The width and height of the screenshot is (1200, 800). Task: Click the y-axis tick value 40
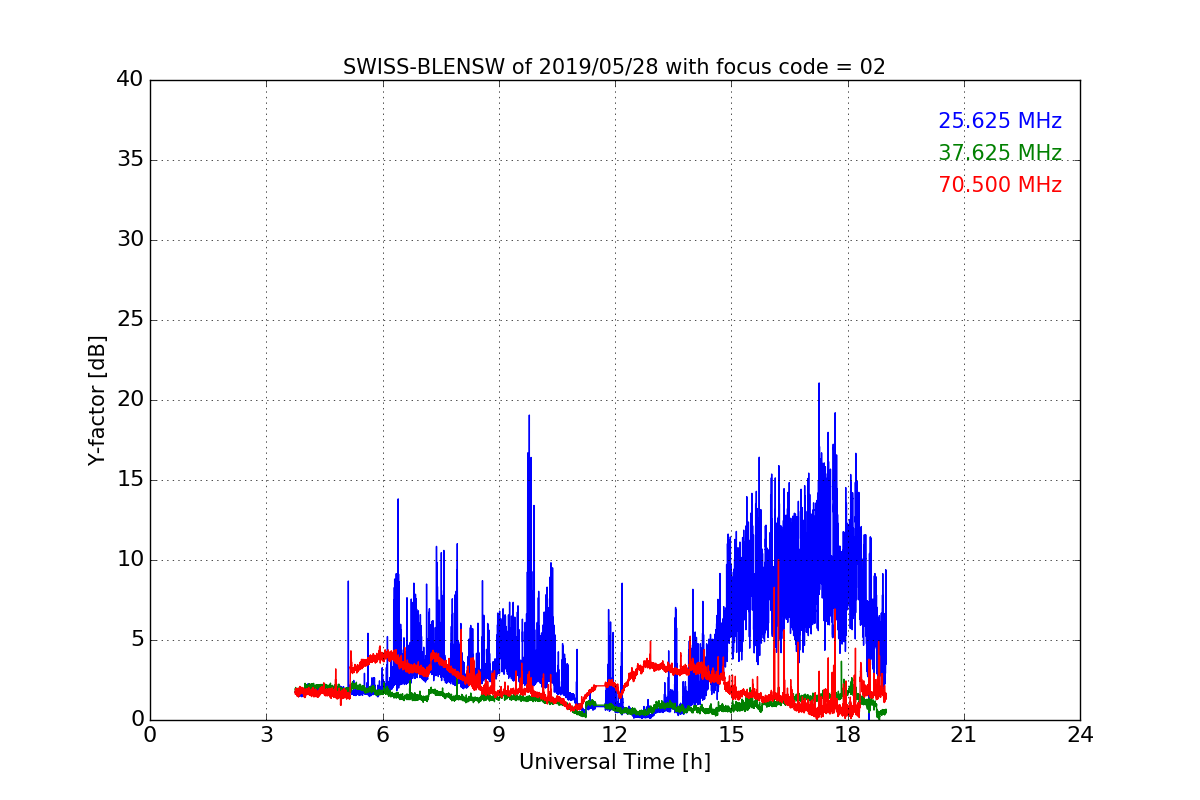point(129,80)
